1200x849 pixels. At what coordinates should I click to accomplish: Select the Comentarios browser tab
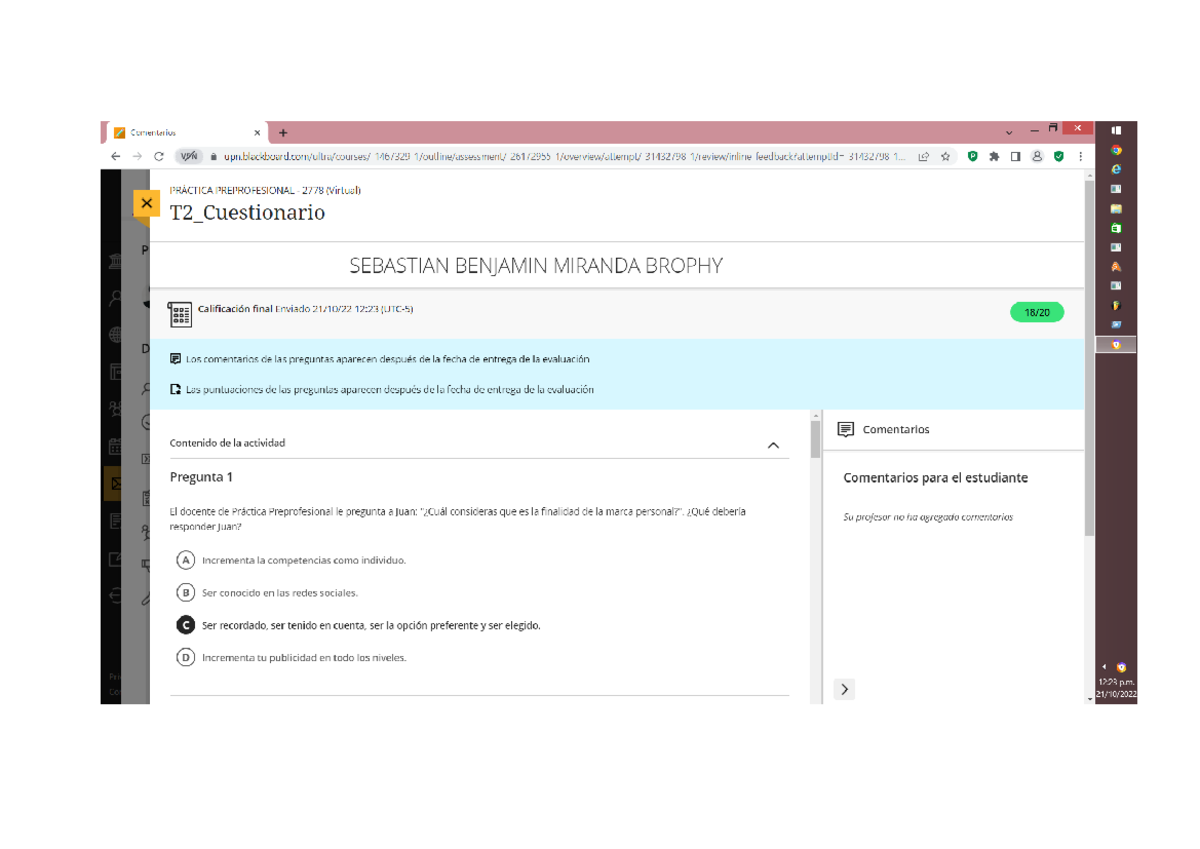[180, 132]
